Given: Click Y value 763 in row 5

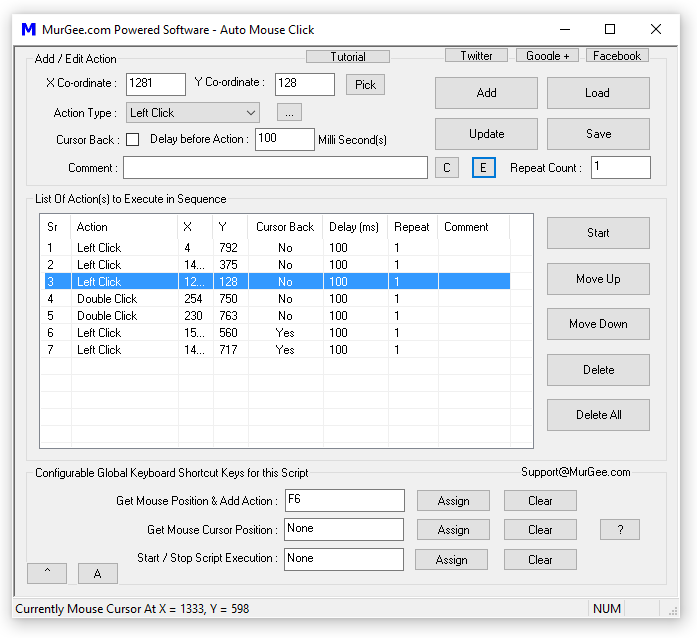Looking at the screenshot, I should 228,316.
